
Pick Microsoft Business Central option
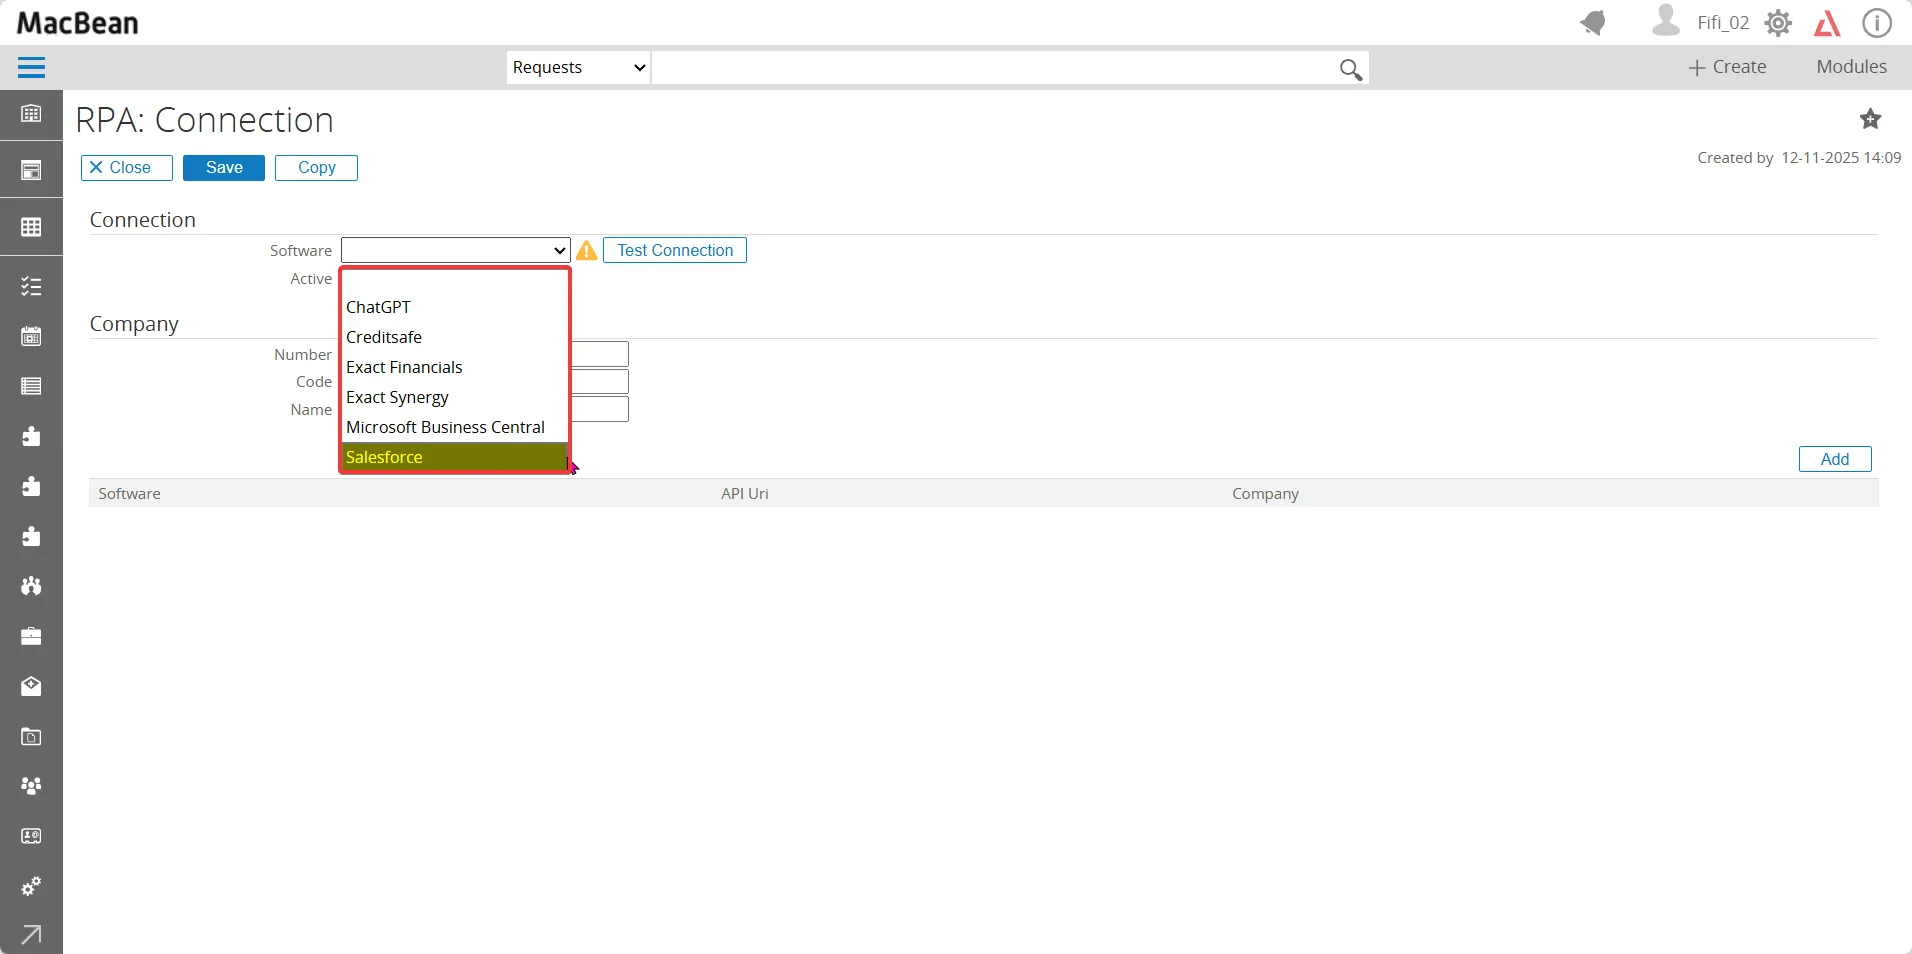pos(455,427)
